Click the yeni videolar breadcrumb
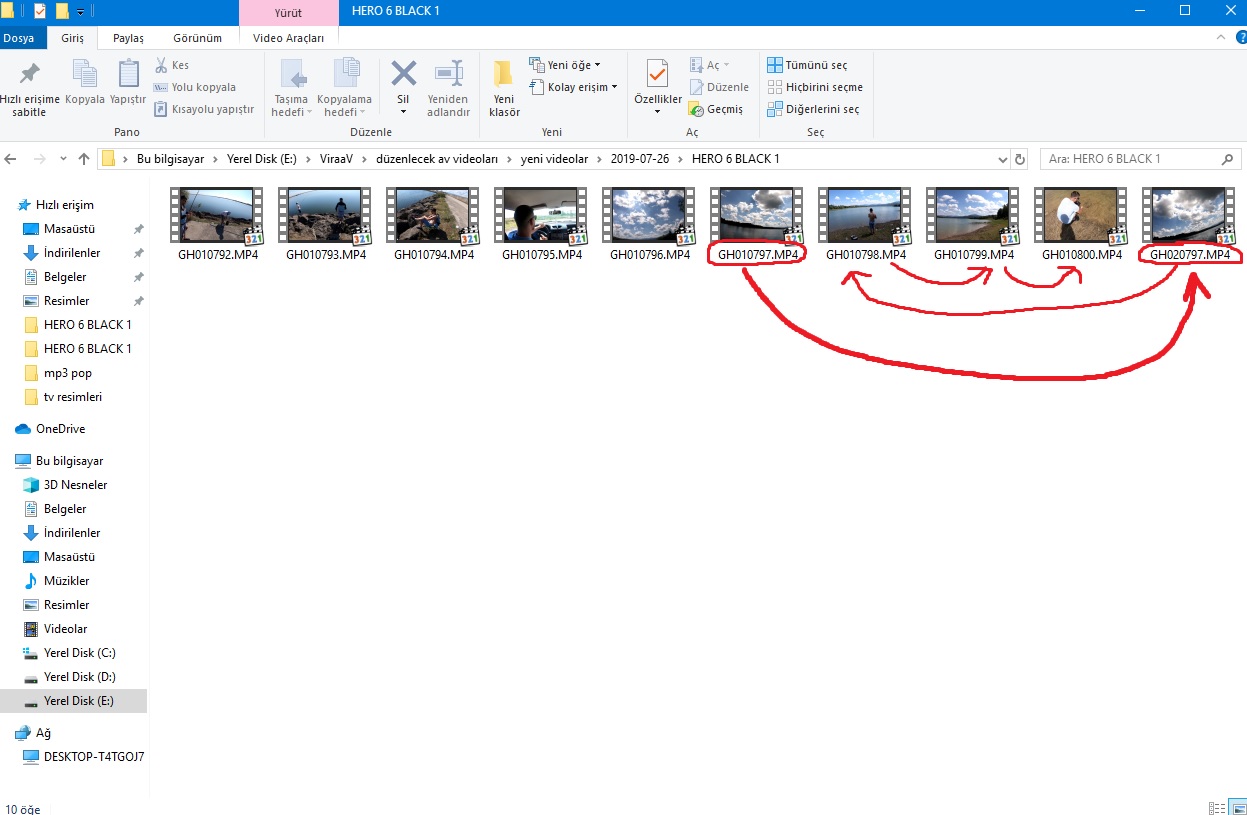 coord(555,159)
